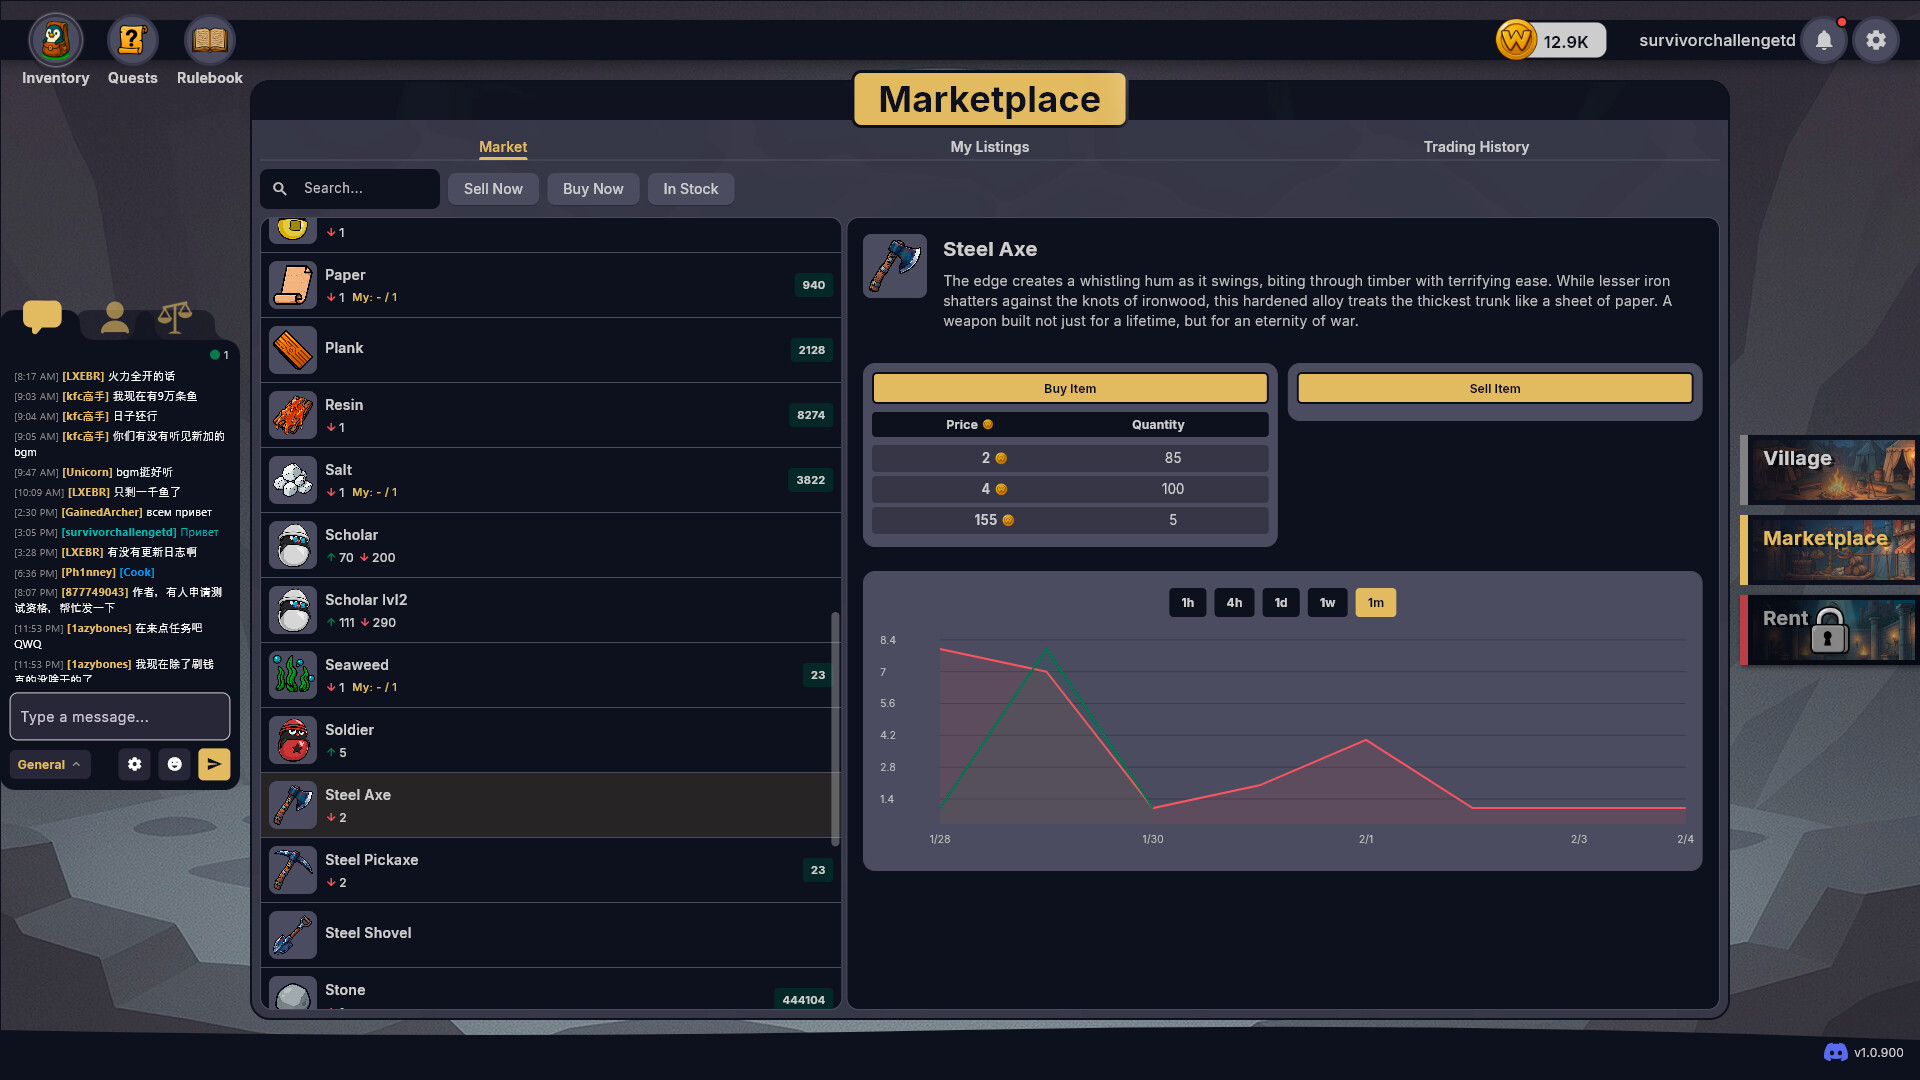Open the Inventory
This screenshot has height=1080, width=1920.
(55, 40)
